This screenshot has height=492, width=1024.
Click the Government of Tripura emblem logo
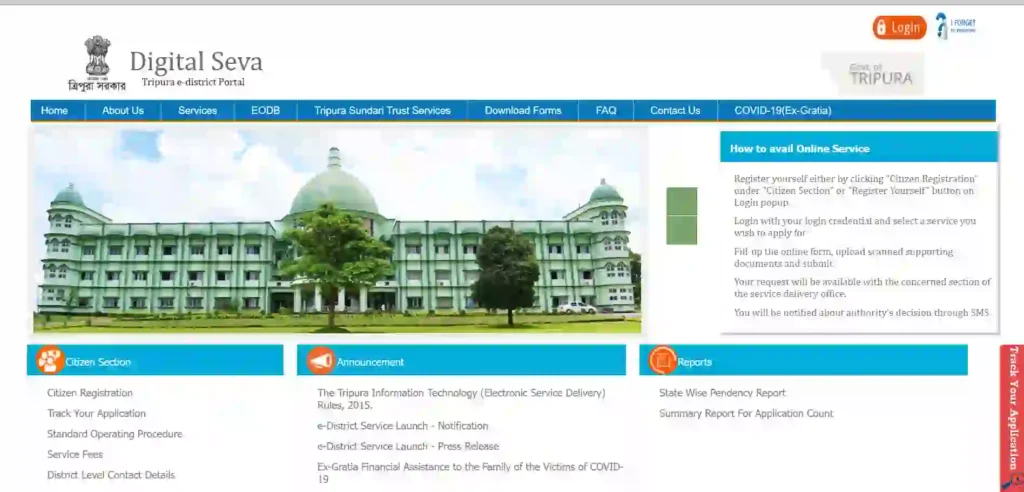[x=97, y=63]
